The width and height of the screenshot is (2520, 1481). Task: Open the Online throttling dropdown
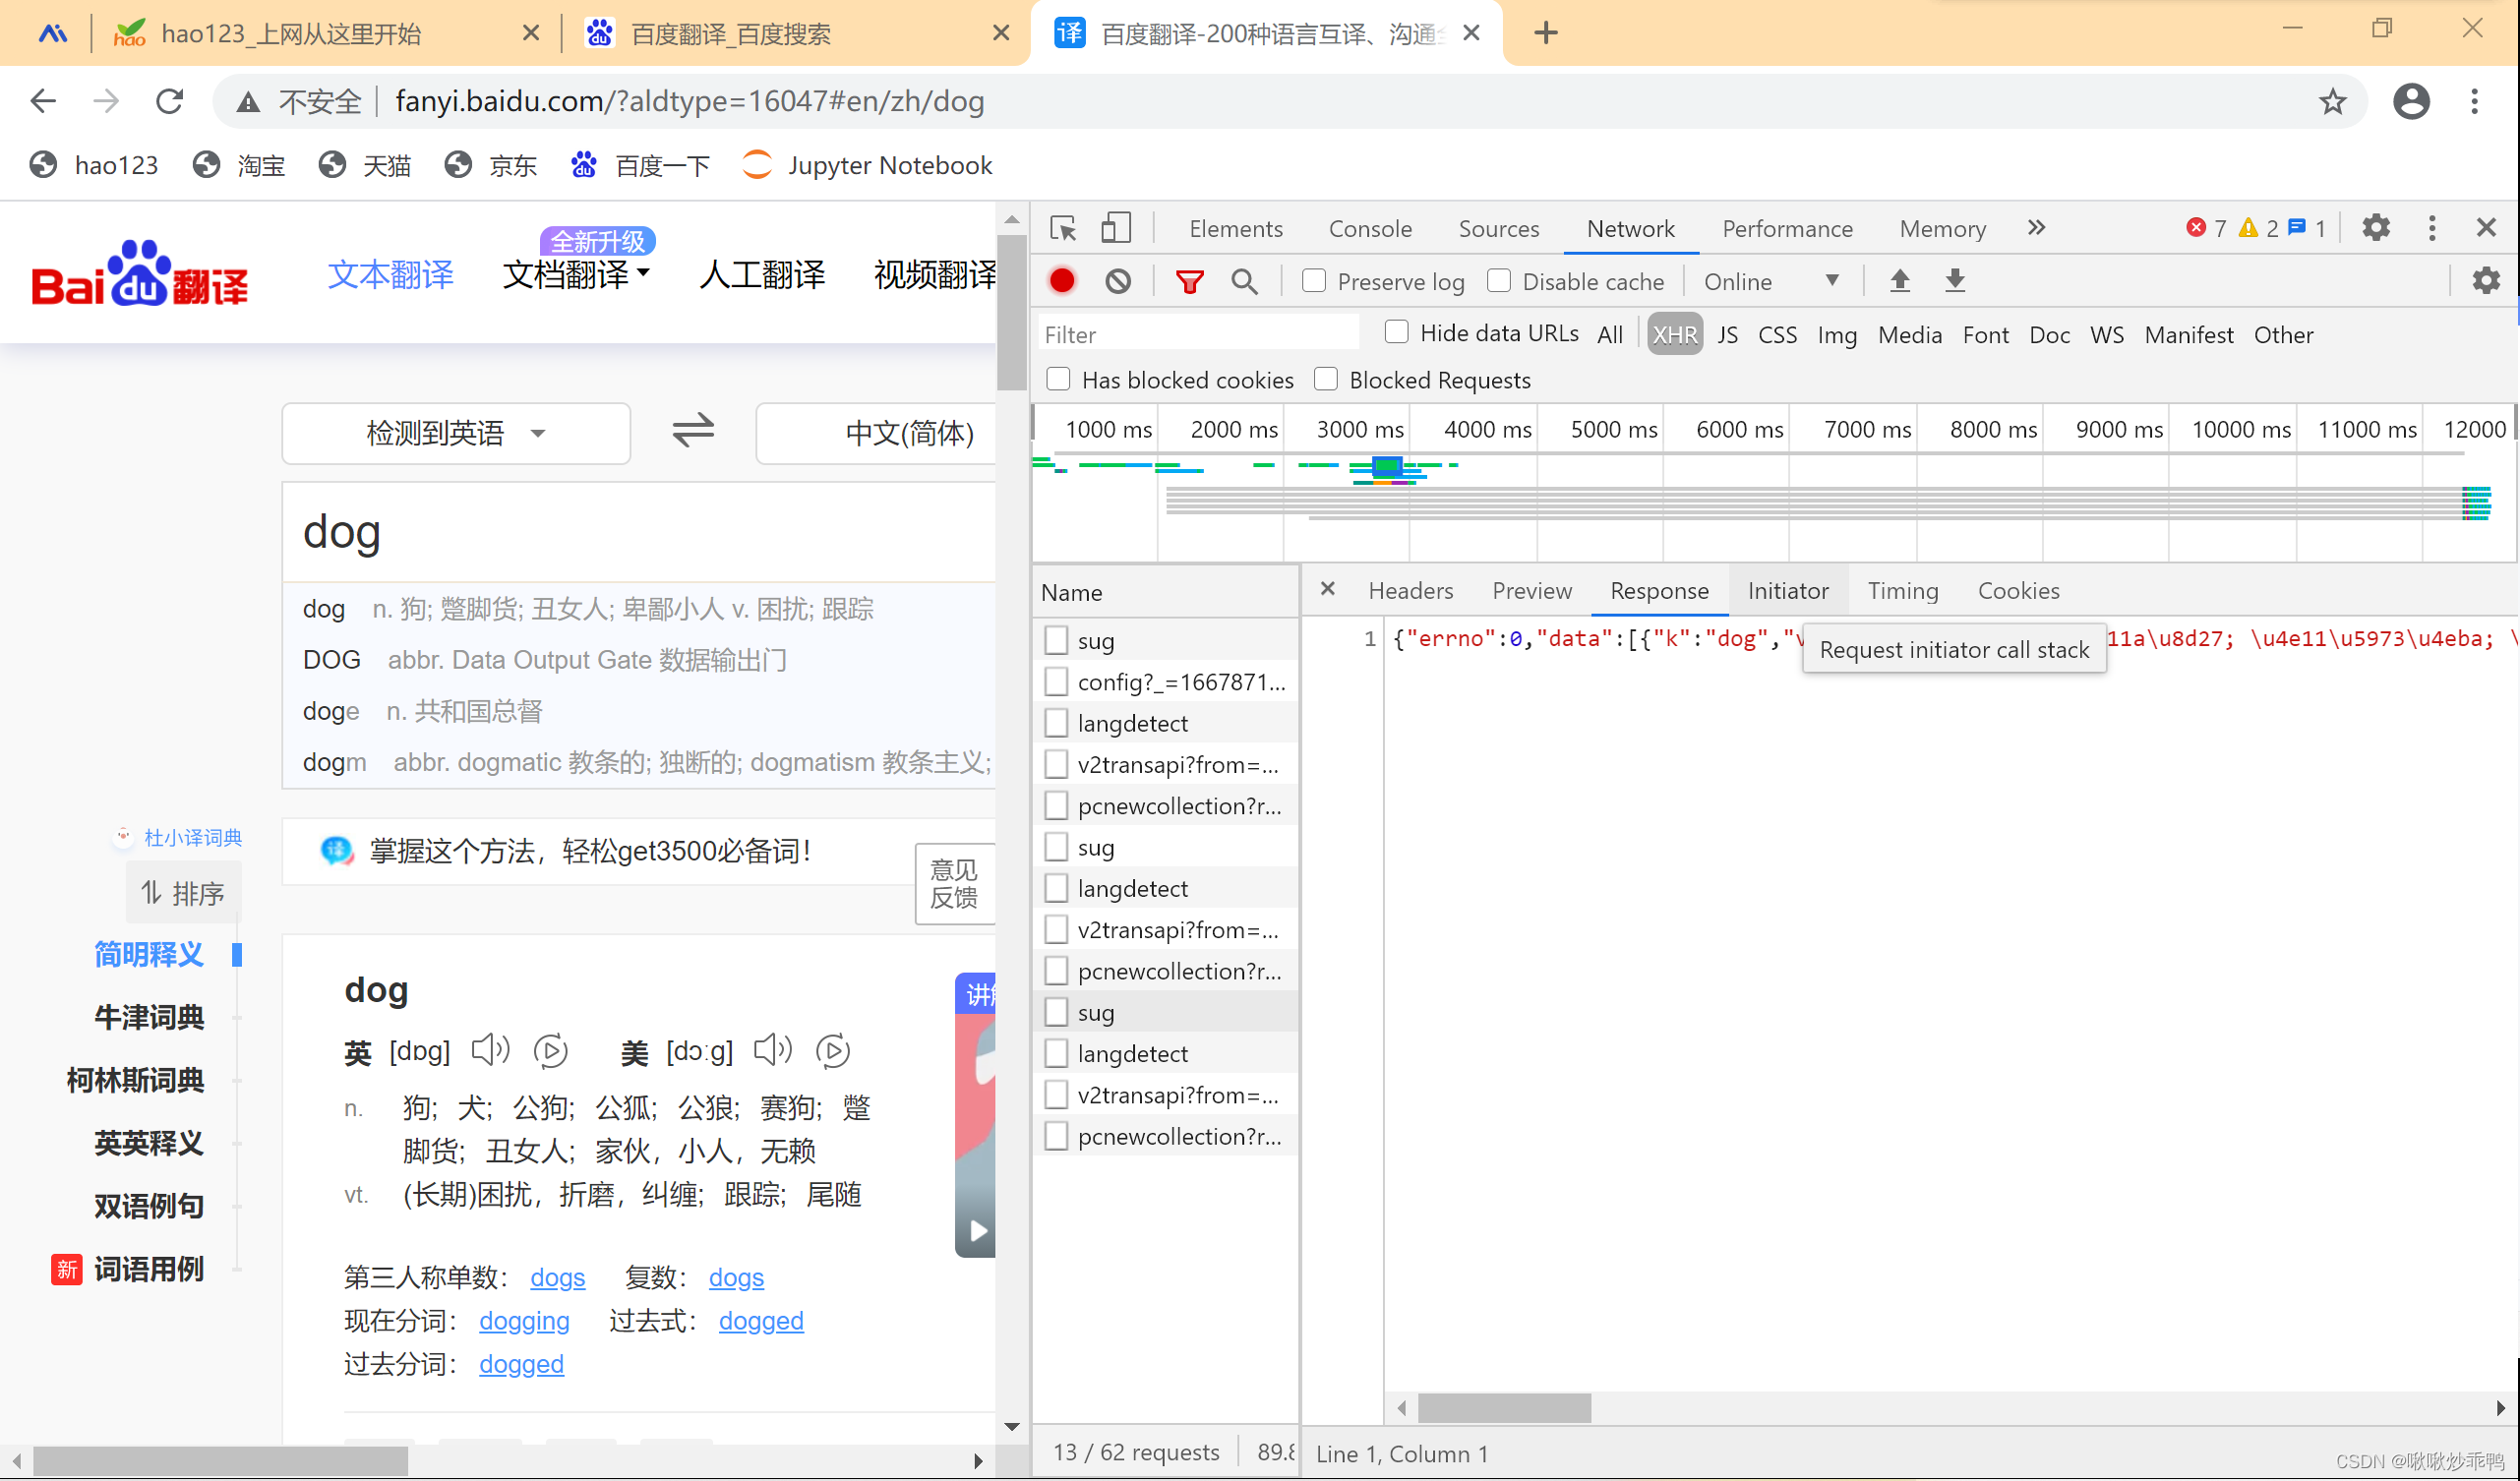1771,282
